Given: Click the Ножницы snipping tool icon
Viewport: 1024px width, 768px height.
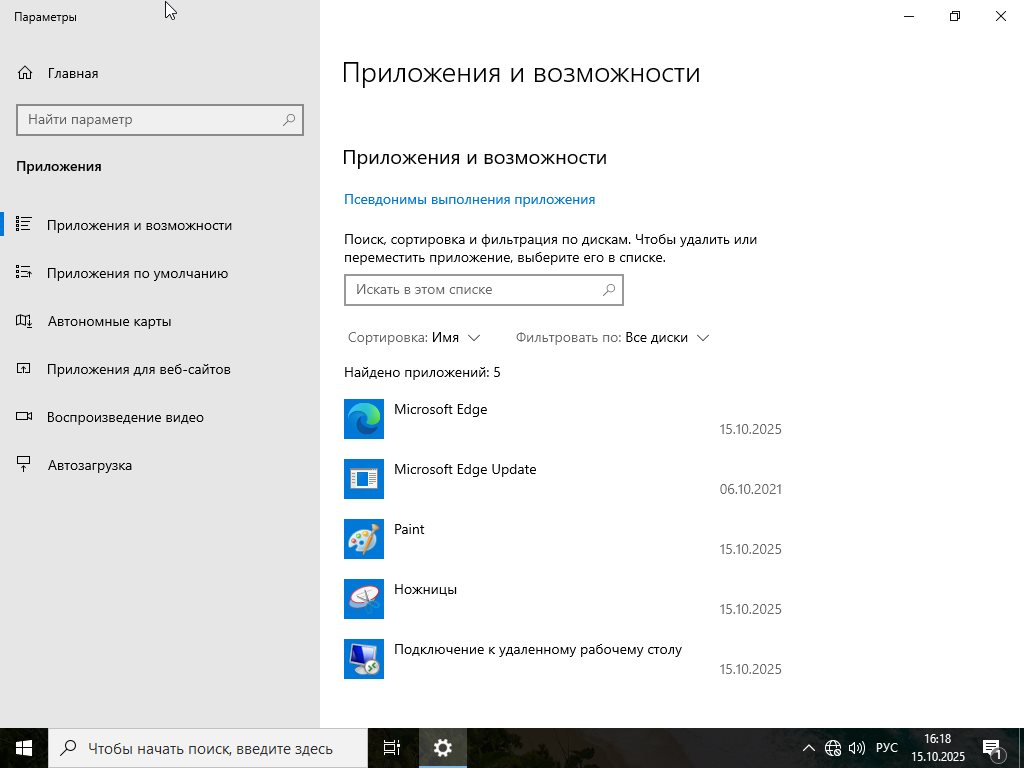Looking at the screenshot, I should click(364, 599).
